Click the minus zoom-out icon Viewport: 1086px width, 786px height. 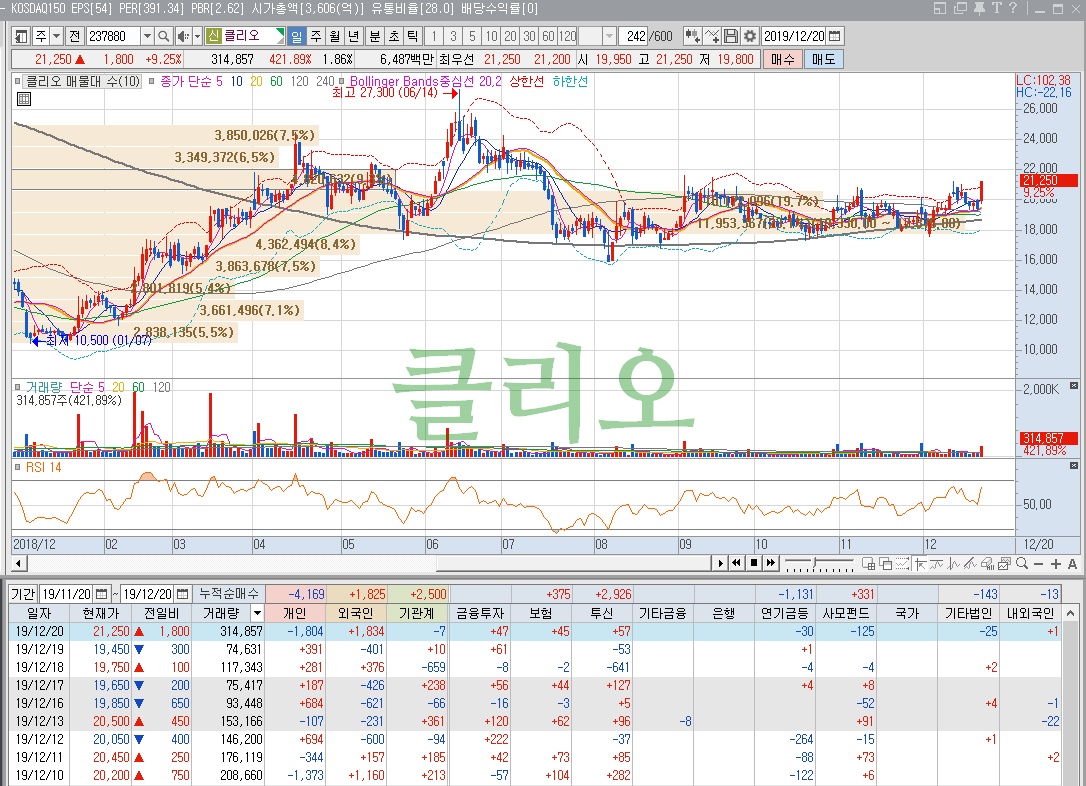coord(1038,564)
